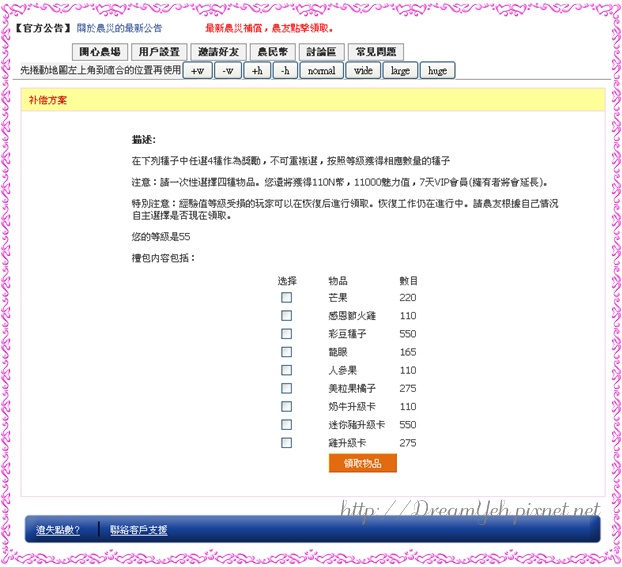Set layout to large size

[x=400, y=71]
